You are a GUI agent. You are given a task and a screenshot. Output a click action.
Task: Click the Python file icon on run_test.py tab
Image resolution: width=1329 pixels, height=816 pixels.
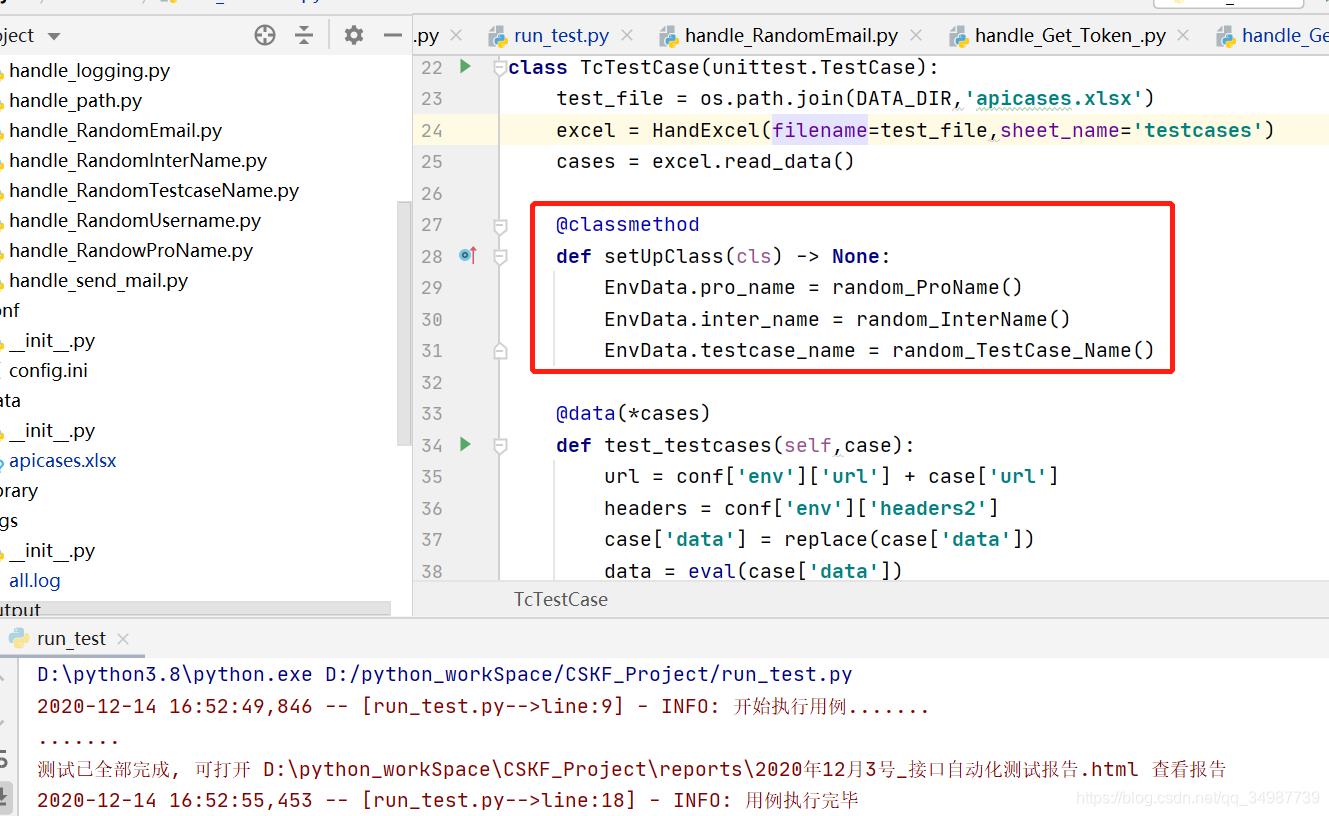pos(497,37)
